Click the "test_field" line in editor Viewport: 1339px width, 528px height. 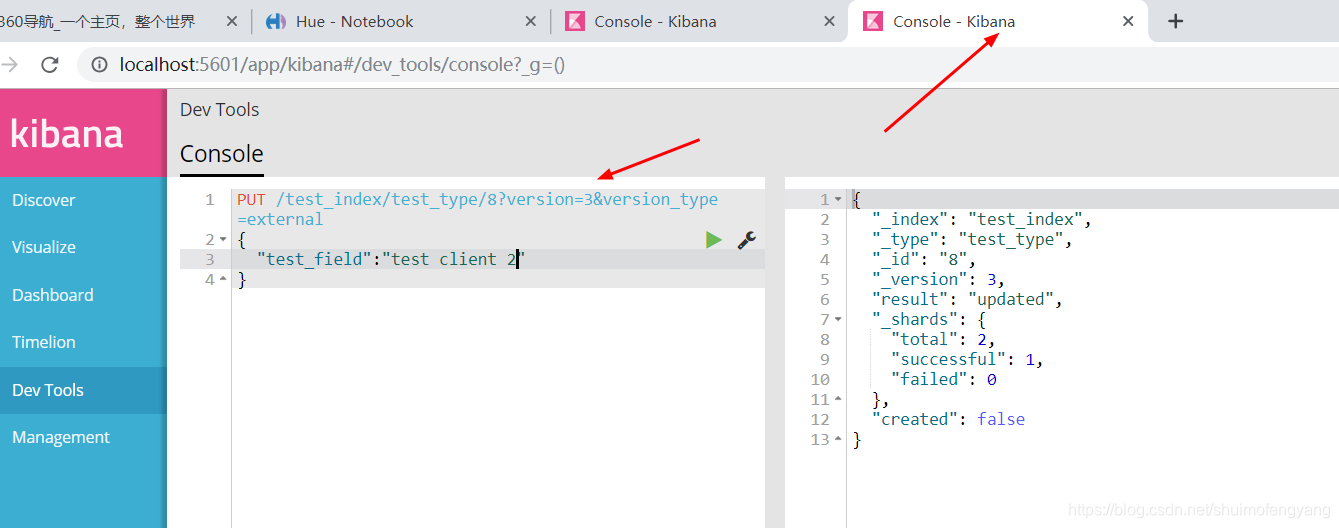391,259
